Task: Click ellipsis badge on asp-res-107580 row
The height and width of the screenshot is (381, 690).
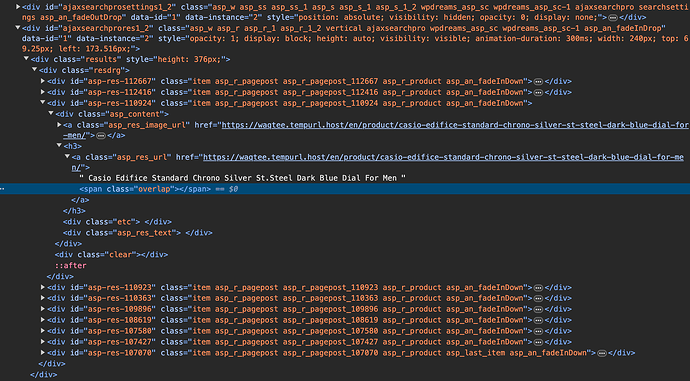Action: click(x=538, y=331)
